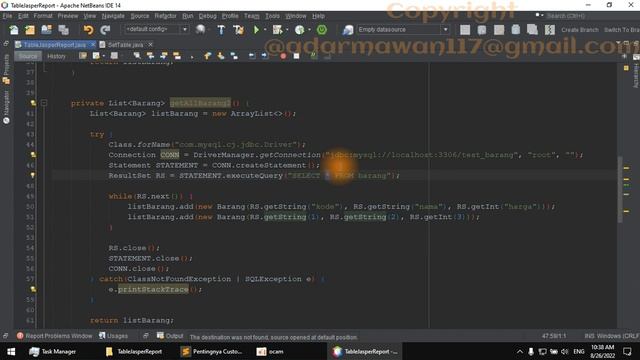Click the Create Branch button
640x360 pixels.
pyautogui.click(x=580, y=30)
